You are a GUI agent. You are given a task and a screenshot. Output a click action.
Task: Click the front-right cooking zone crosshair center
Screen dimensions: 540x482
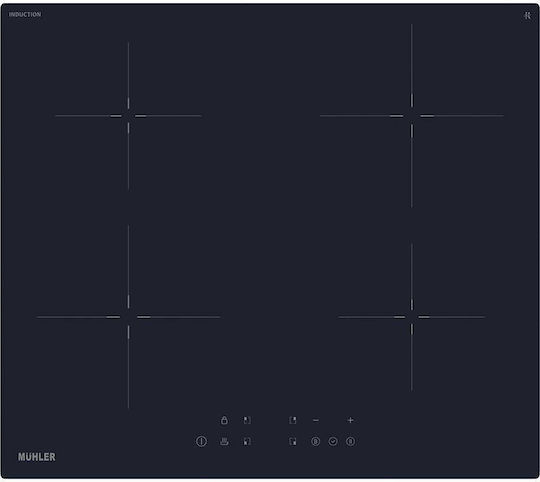pyautogui.click(x=412, y=317)
